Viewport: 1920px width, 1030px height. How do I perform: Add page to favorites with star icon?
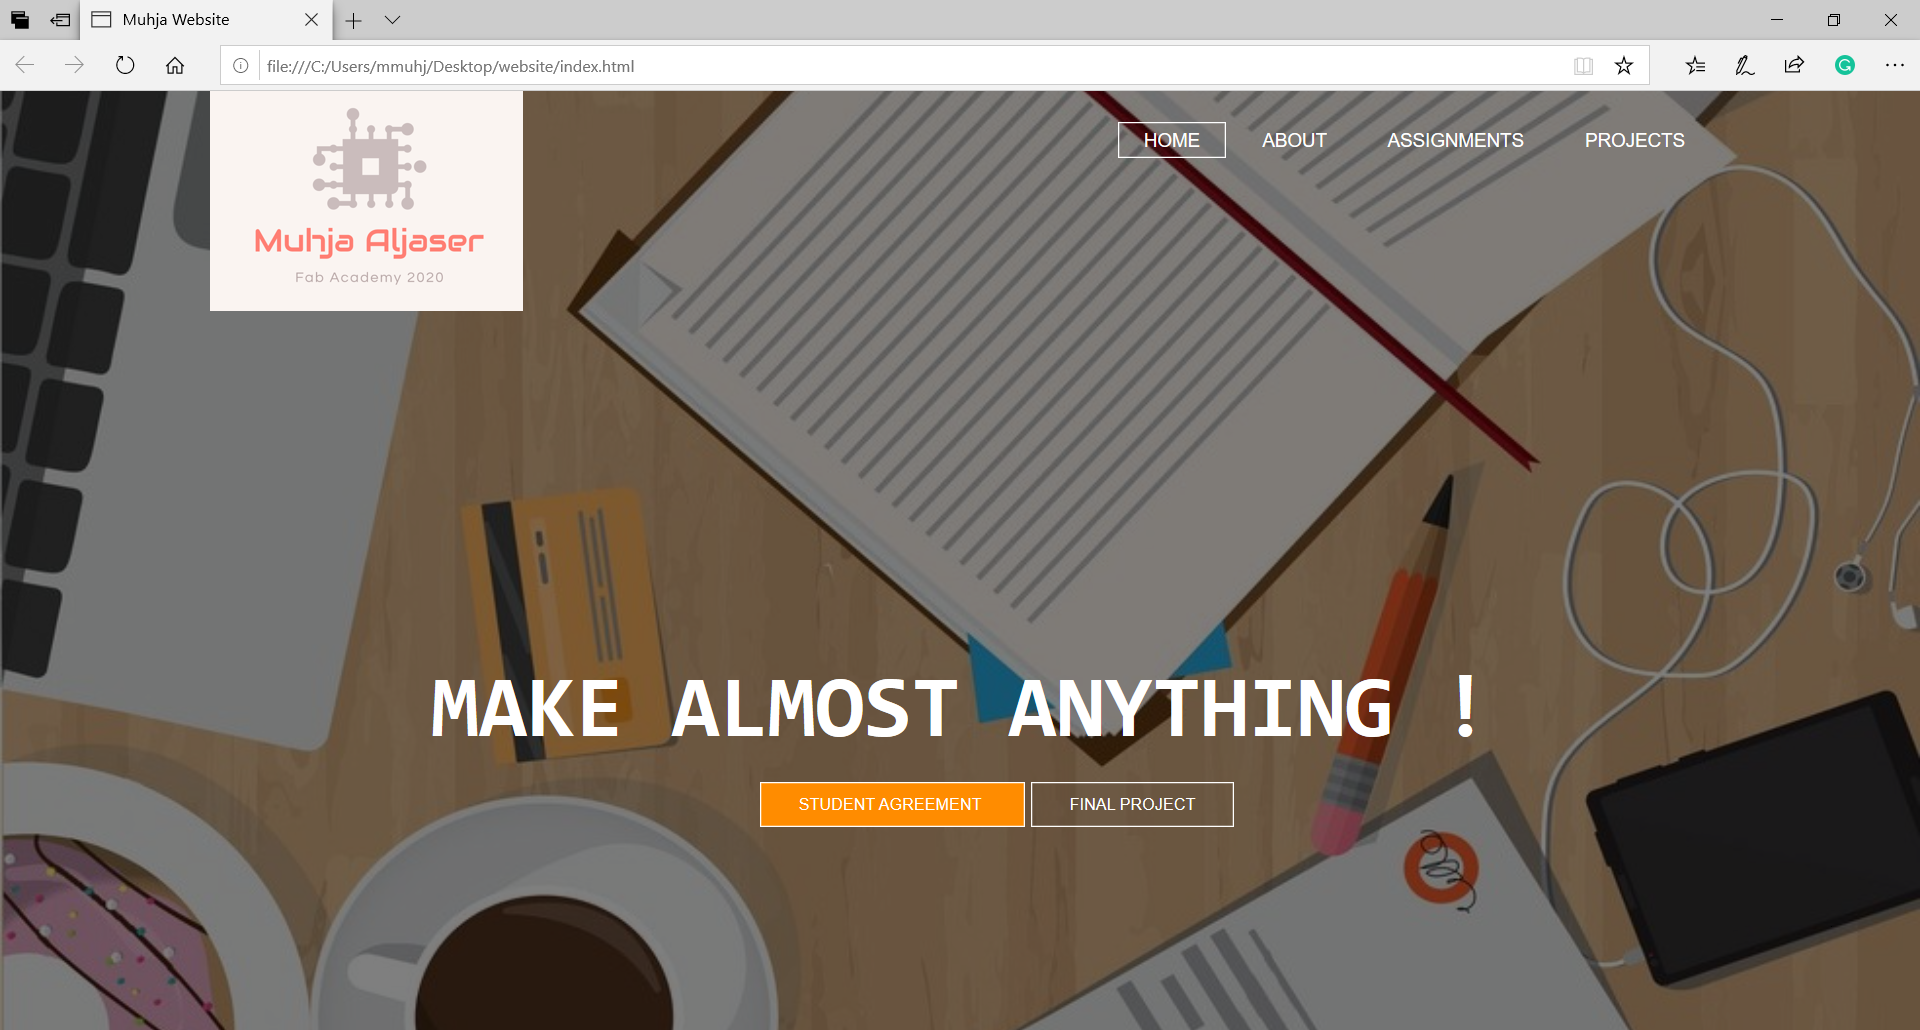1624,66
